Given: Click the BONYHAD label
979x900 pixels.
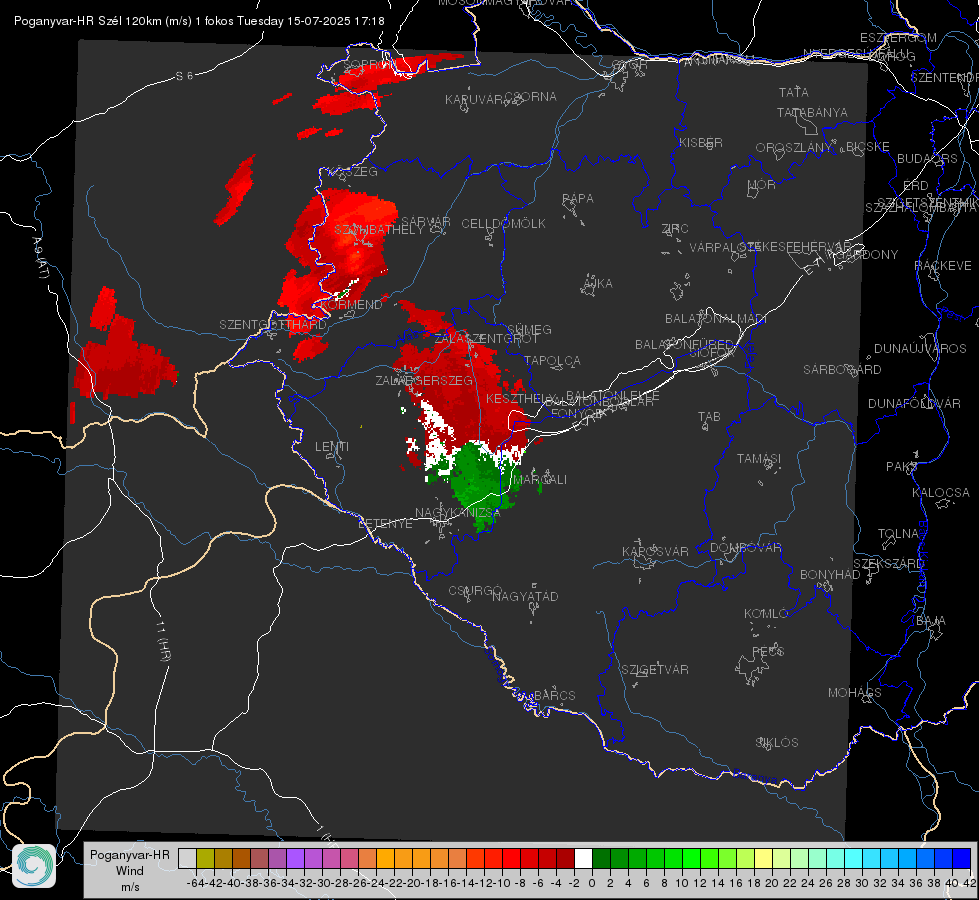Looking at the screenshot, I should point(830,575).
